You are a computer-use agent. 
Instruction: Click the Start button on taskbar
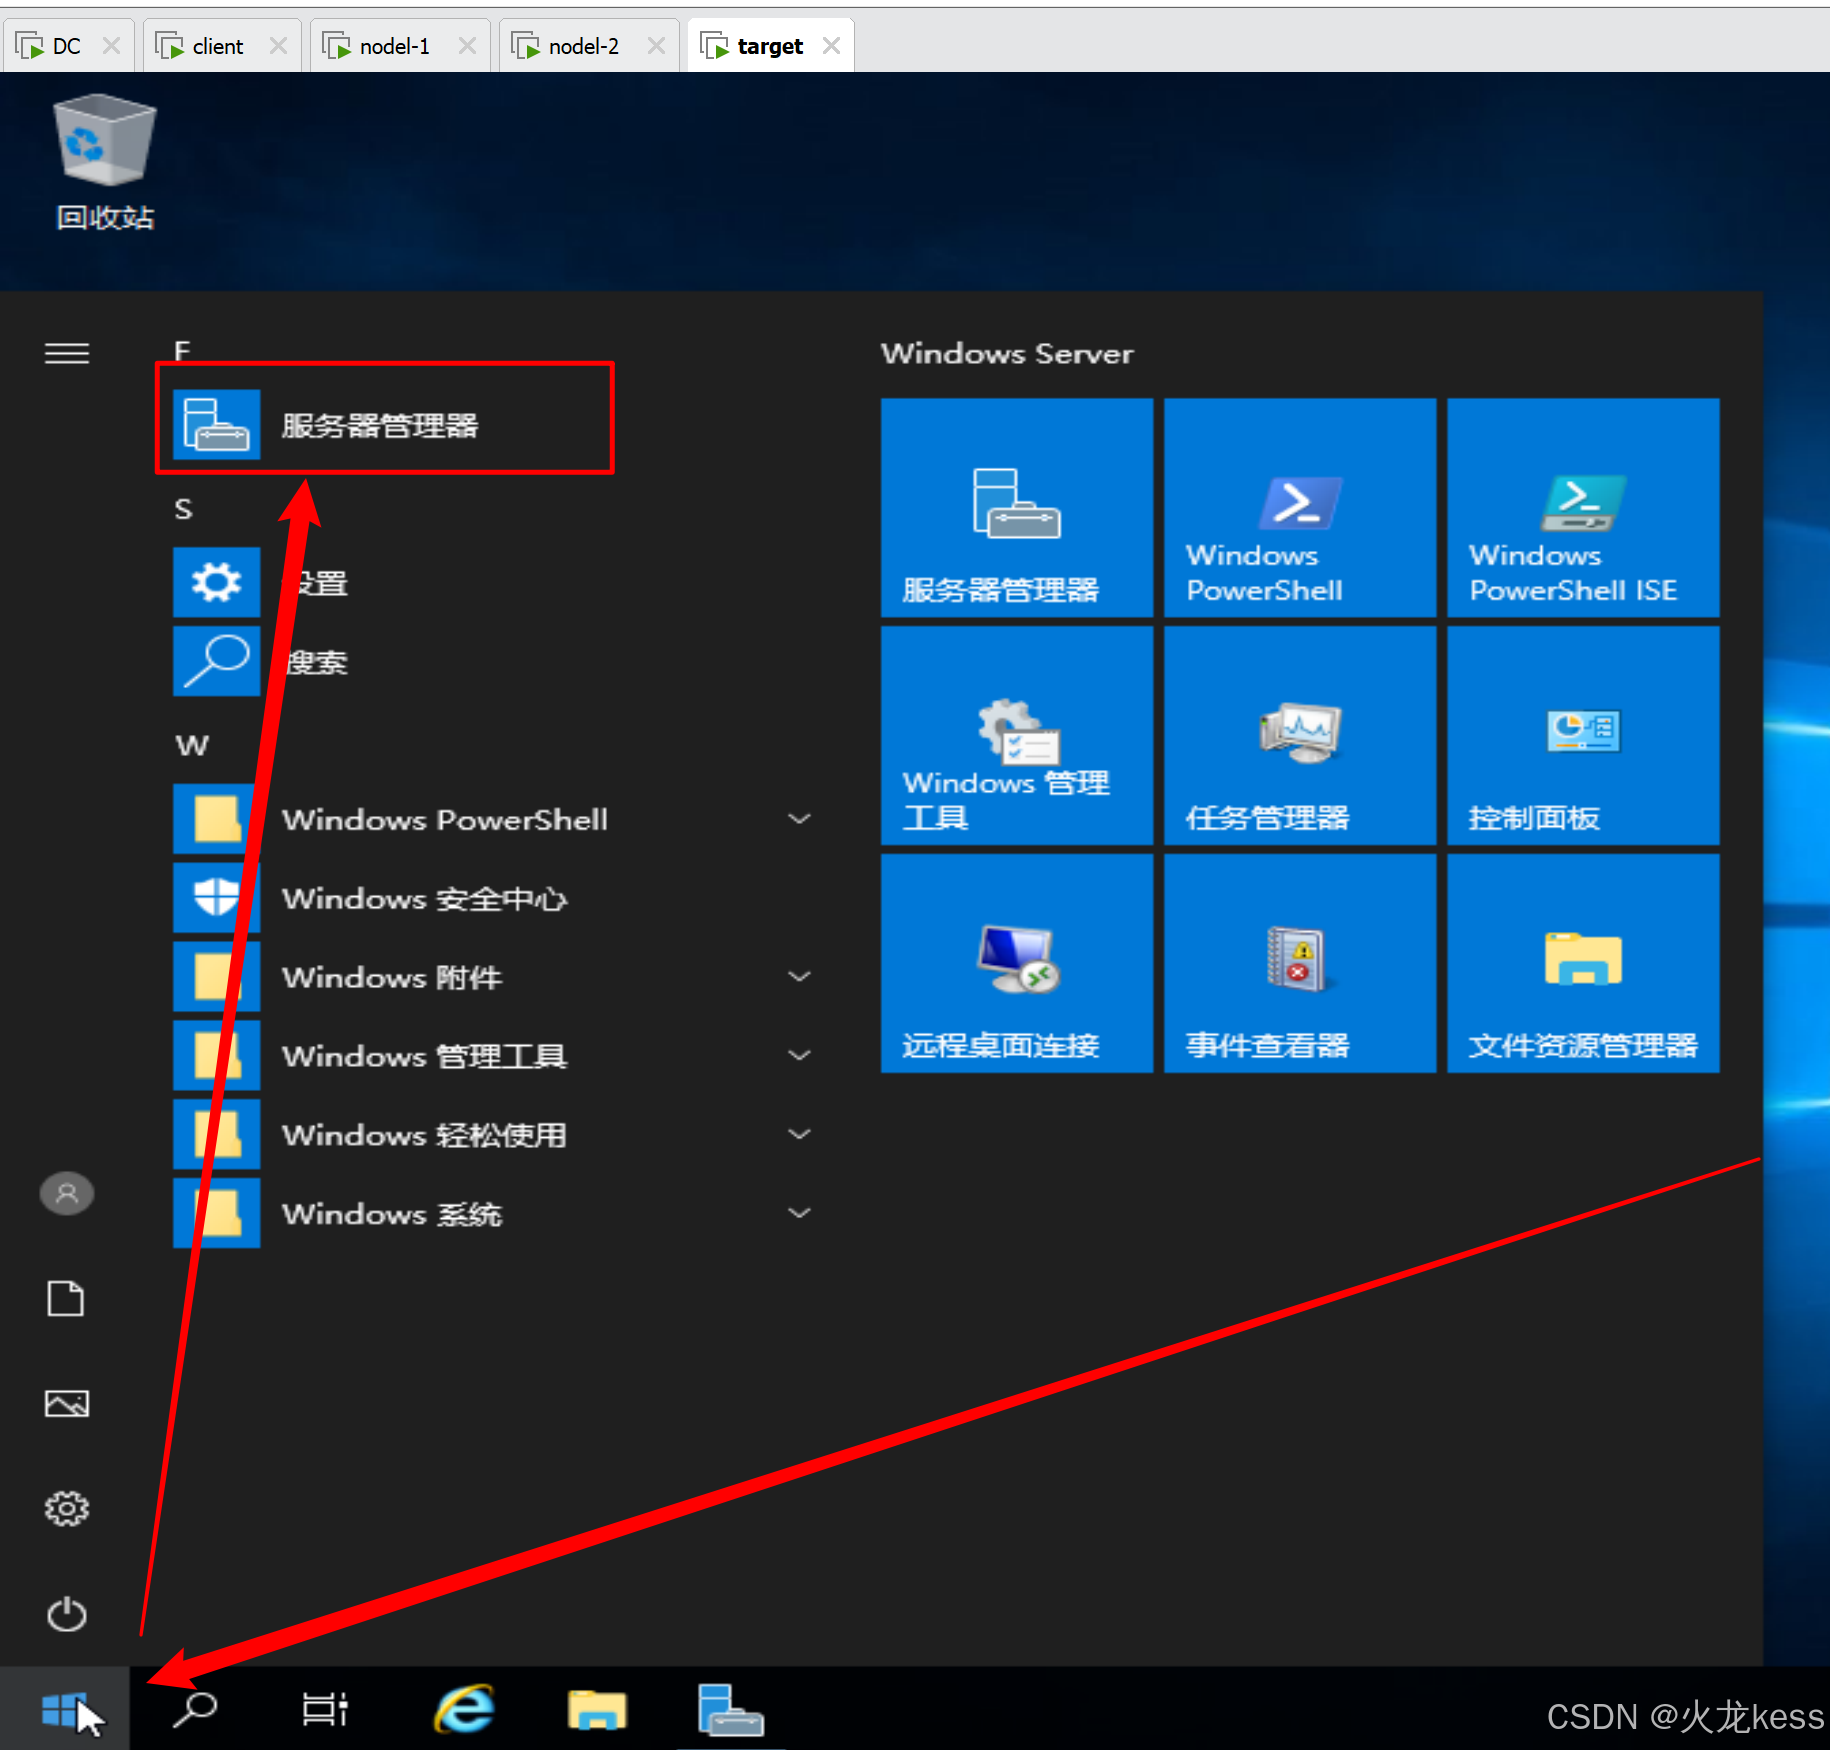tap(64, 1709)
